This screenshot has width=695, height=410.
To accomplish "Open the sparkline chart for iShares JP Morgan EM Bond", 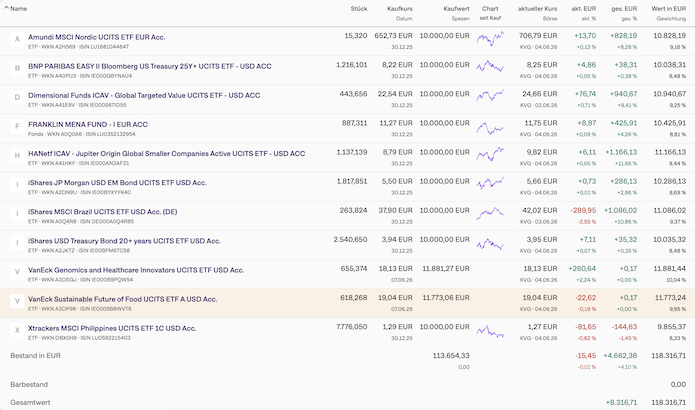I will click(x=490, y=183).
